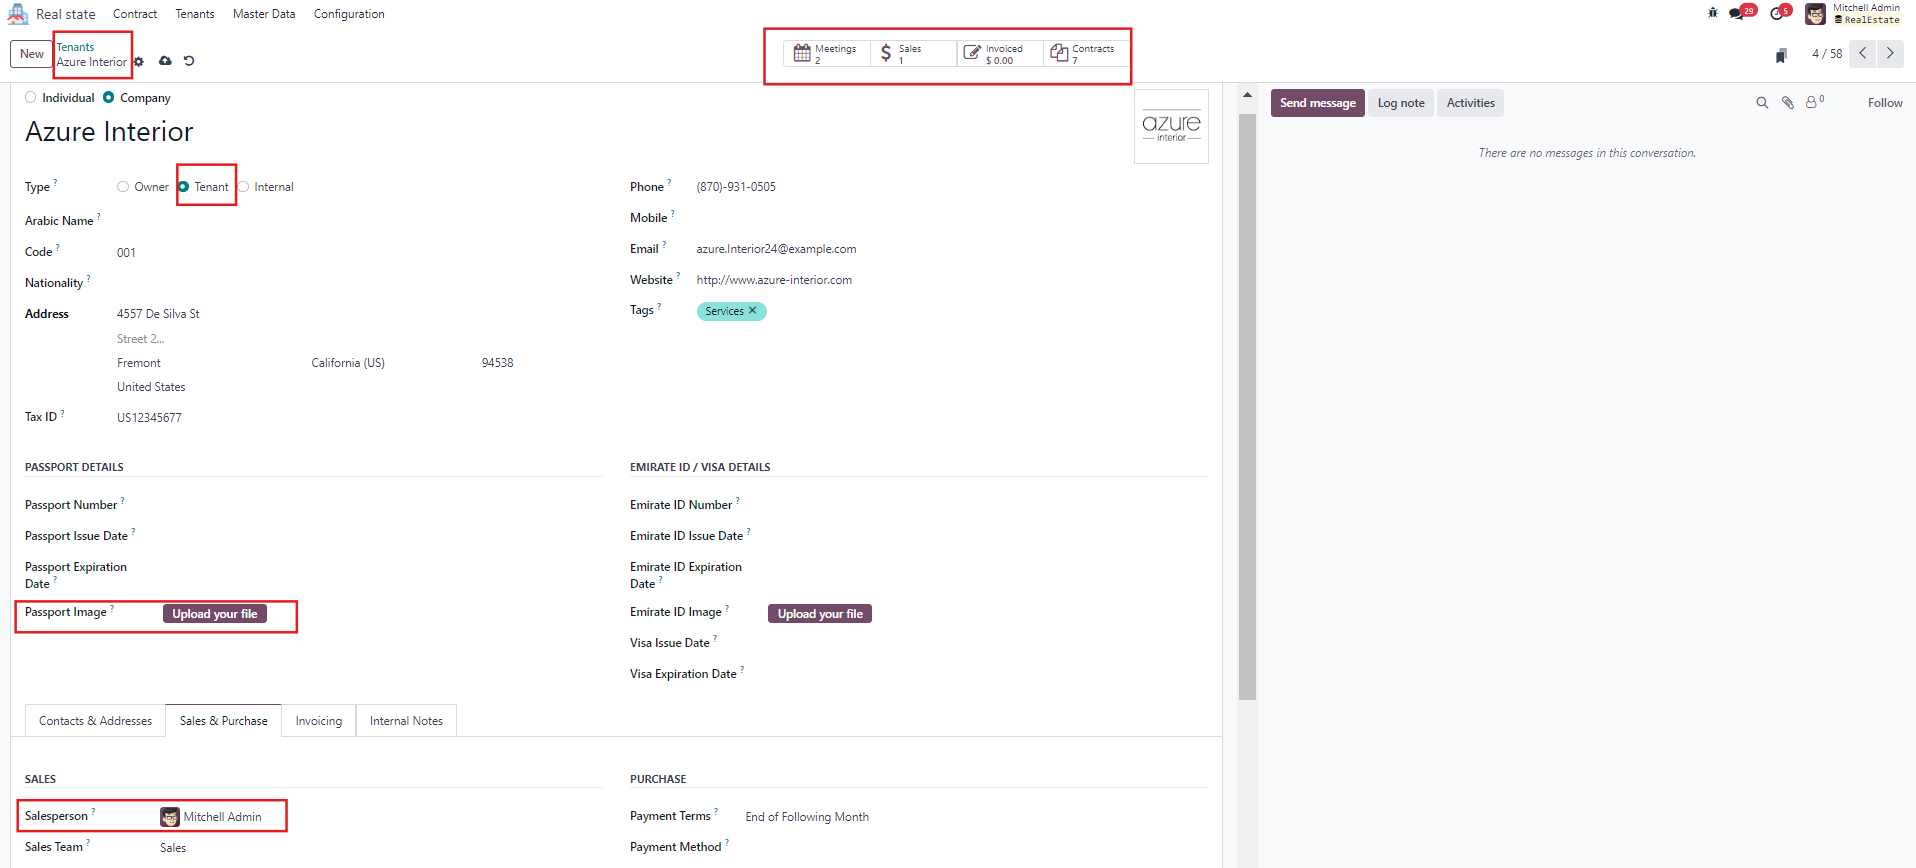Click Activities button in chatter

pos(1470,103)
